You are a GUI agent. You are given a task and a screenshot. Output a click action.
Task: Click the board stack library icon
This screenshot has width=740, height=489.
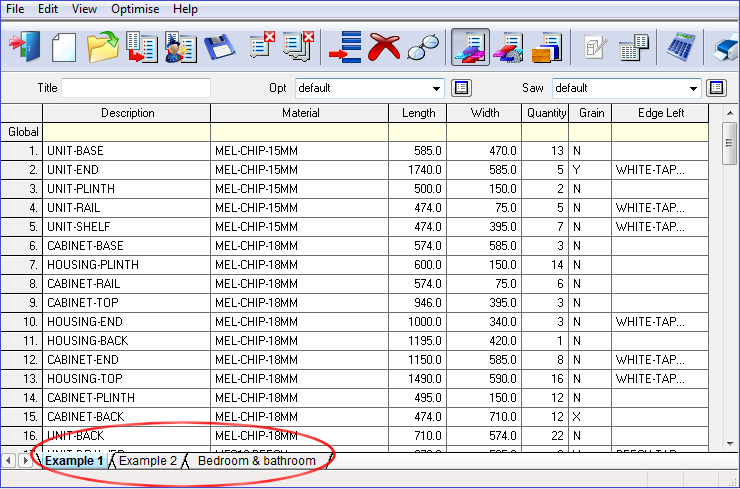click(x=547, y=47)
